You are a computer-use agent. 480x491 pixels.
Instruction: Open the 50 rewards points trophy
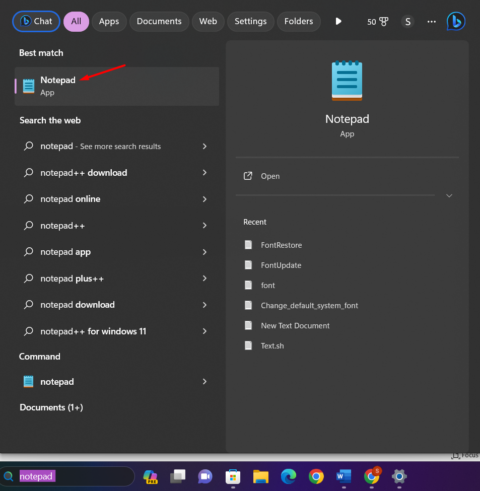coord(378,22)
